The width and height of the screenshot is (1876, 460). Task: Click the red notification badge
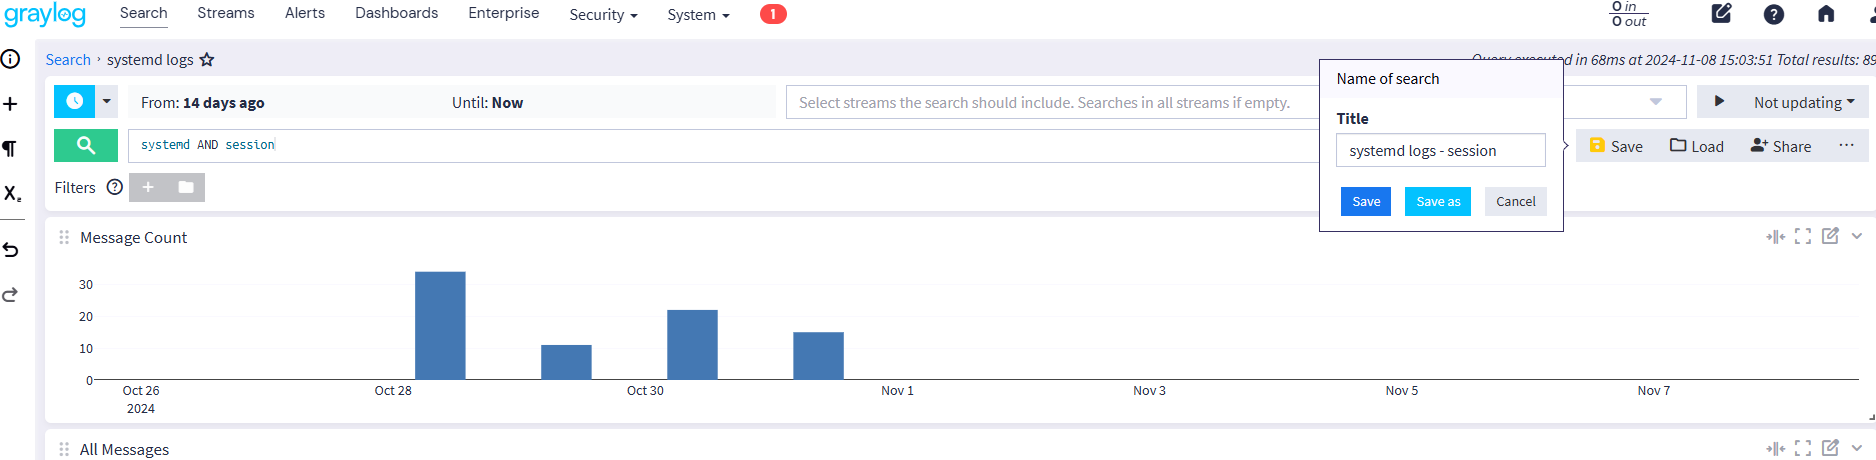[x=773, y=14]
